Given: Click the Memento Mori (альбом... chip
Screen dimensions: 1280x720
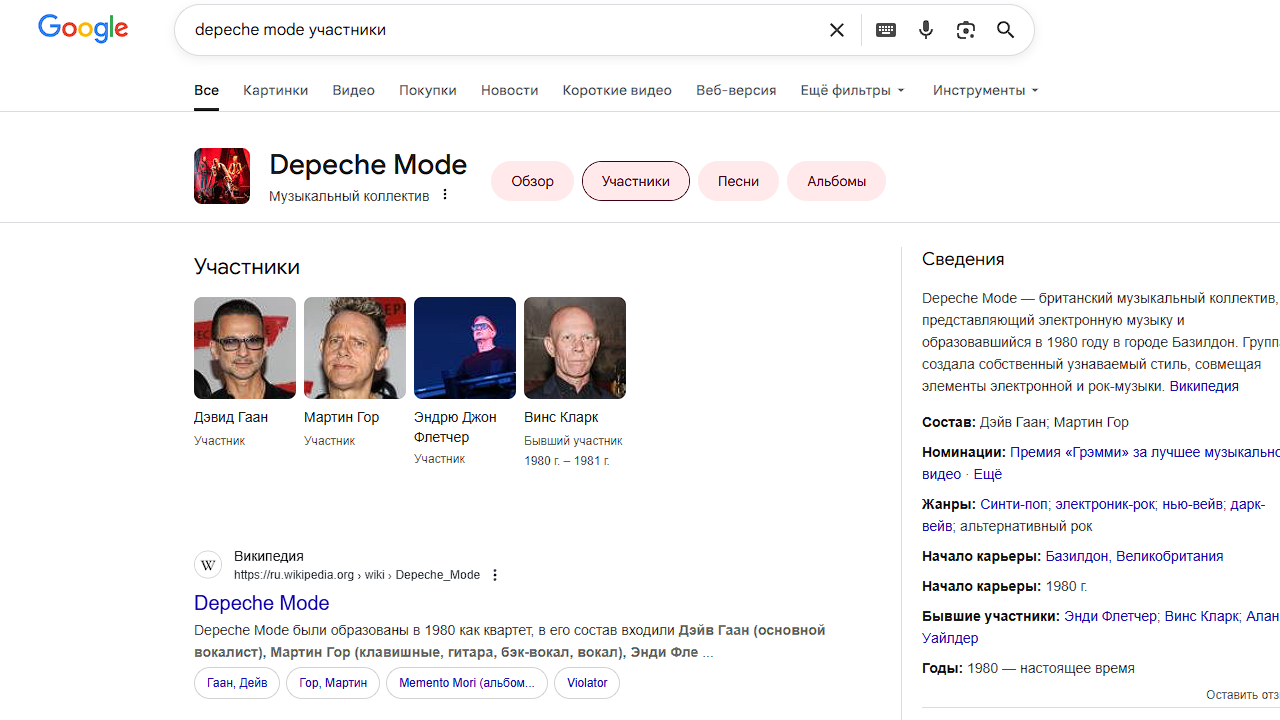Looking at the screenshot, I should pyautogui.click(x=467, y=683).
